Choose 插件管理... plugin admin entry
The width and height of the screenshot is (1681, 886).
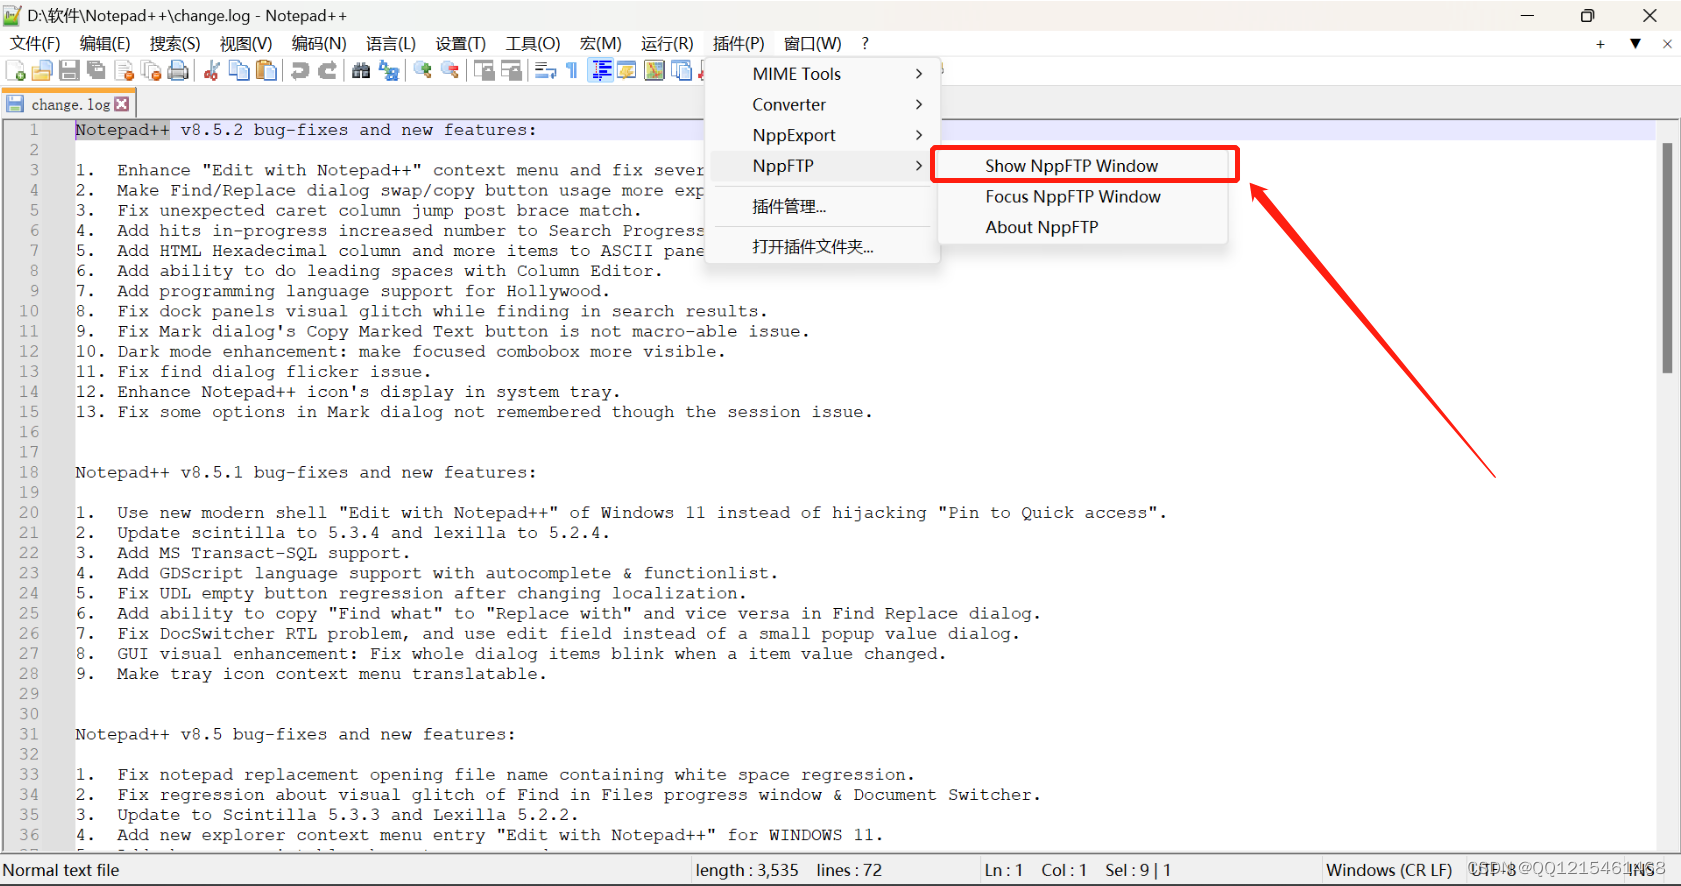tap(822, 206)
